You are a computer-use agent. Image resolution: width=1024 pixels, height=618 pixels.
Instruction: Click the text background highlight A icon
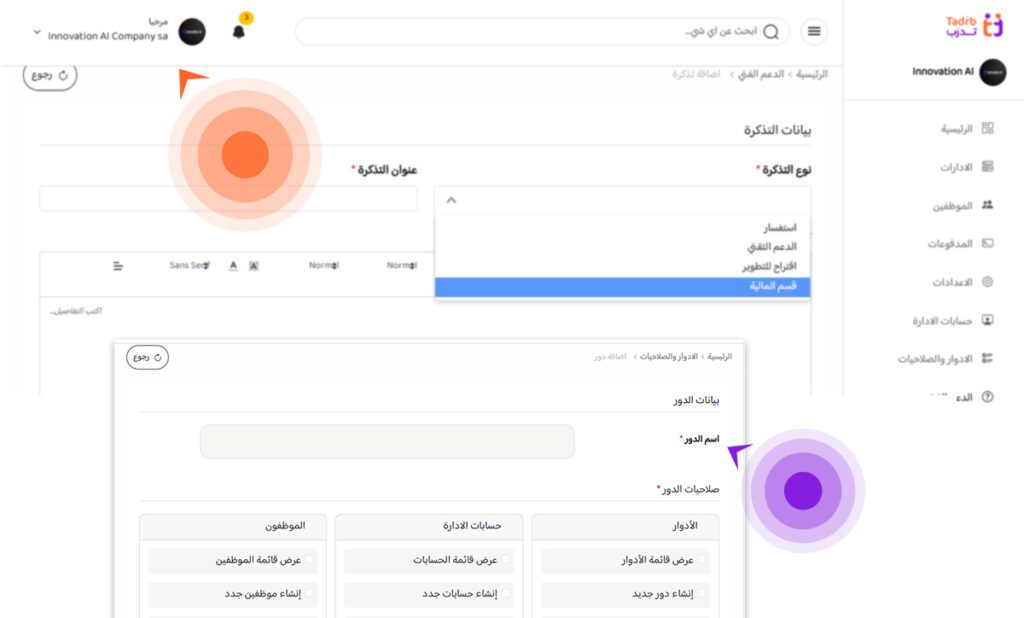254,265
